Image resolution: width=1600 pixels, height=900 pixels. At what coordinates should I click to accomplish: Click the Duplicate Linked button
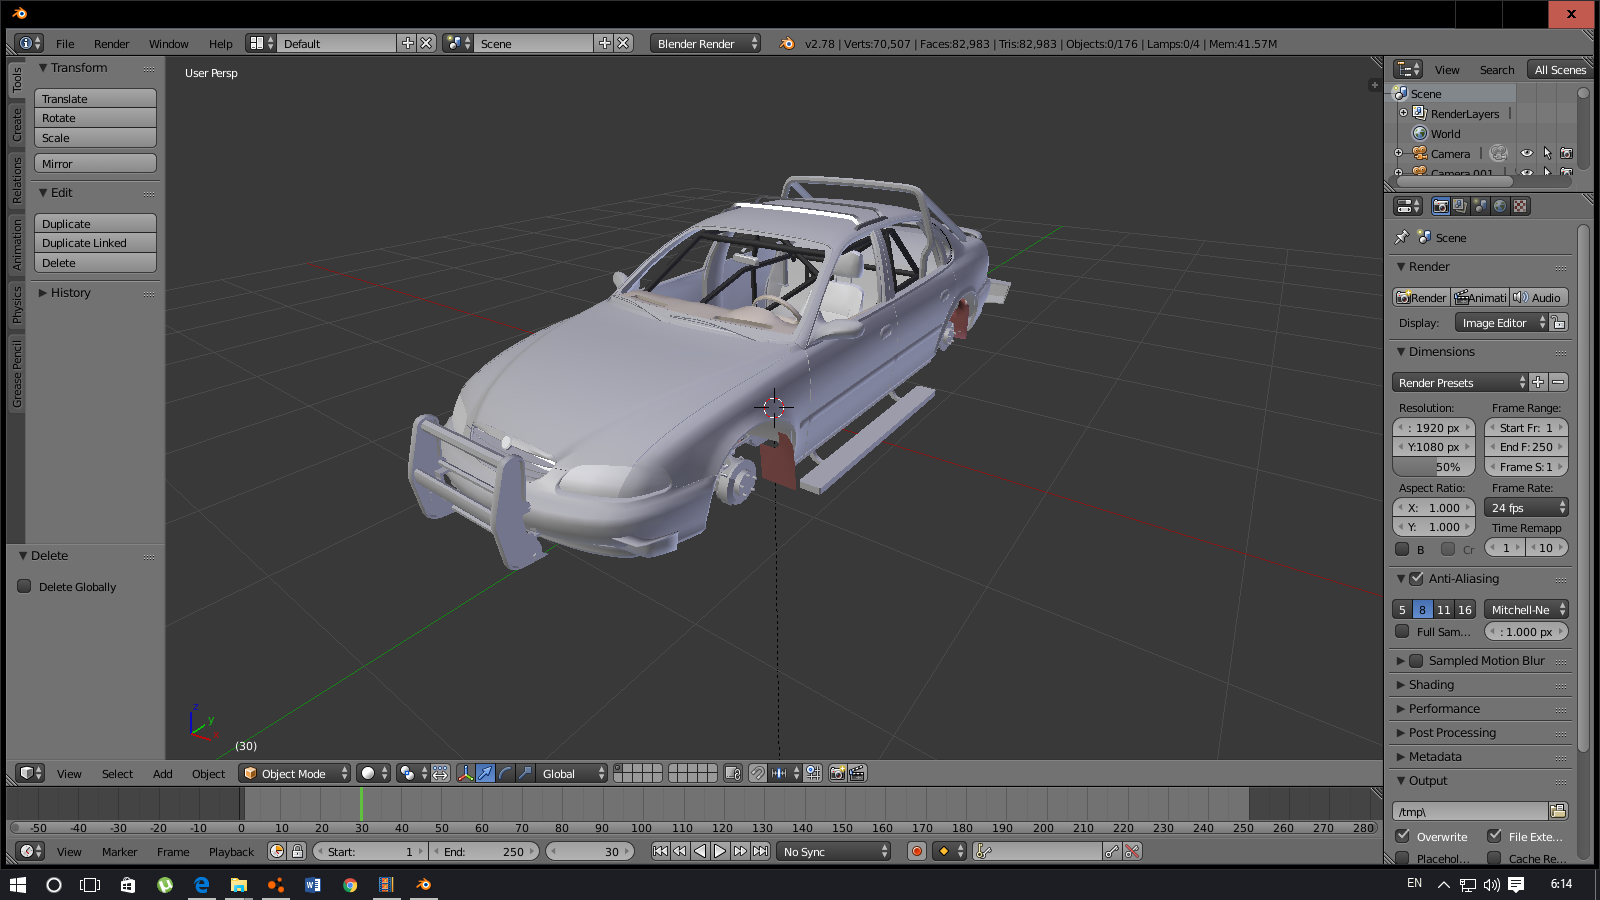(95, 243)
